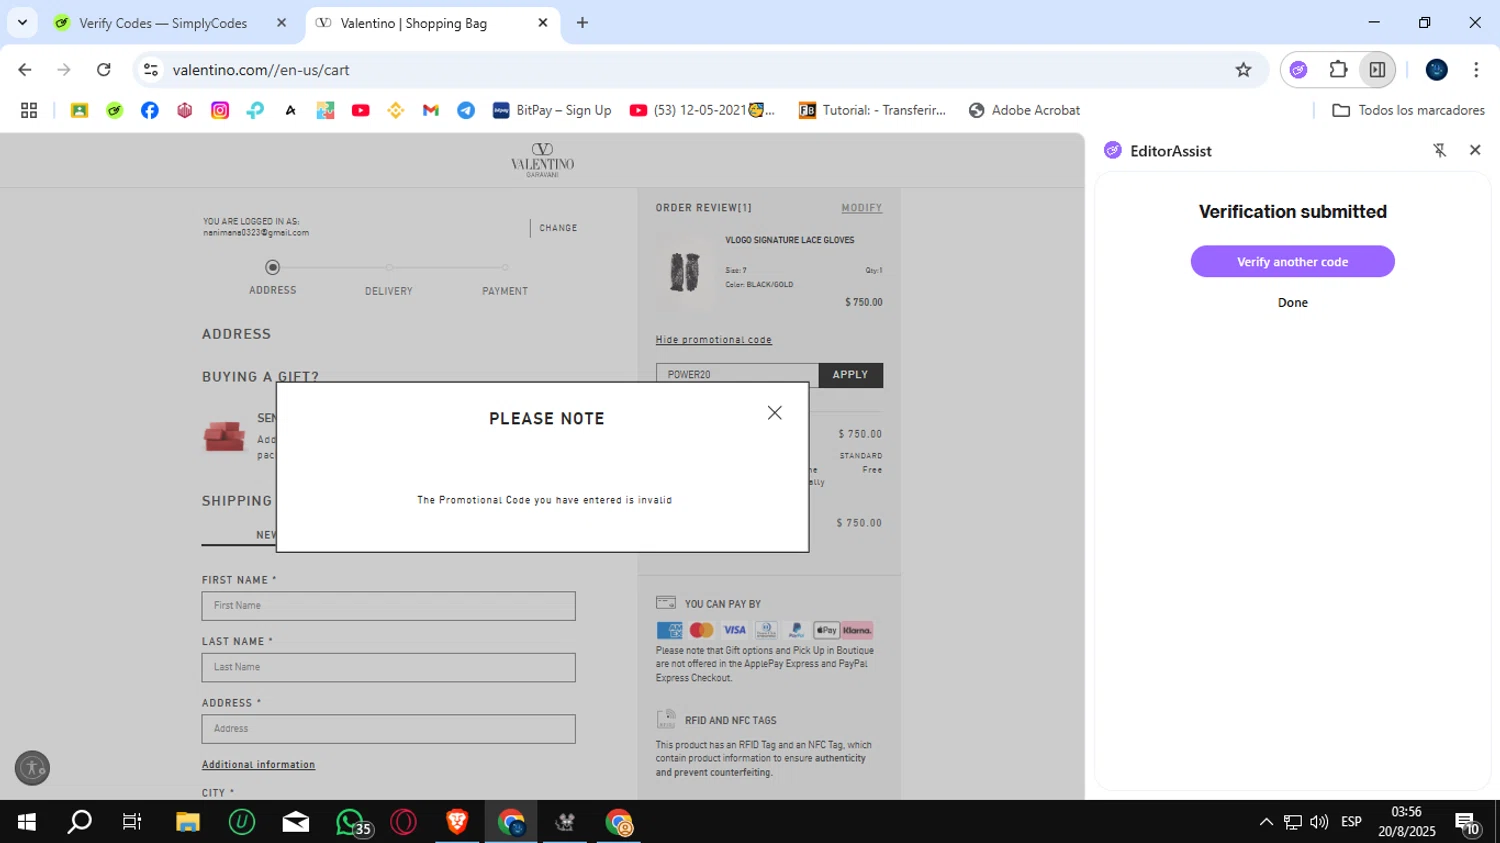Click the POWER20 promo code field
Image resolution: width=1500 pixels, height=843 pixels.
point(737,375)
